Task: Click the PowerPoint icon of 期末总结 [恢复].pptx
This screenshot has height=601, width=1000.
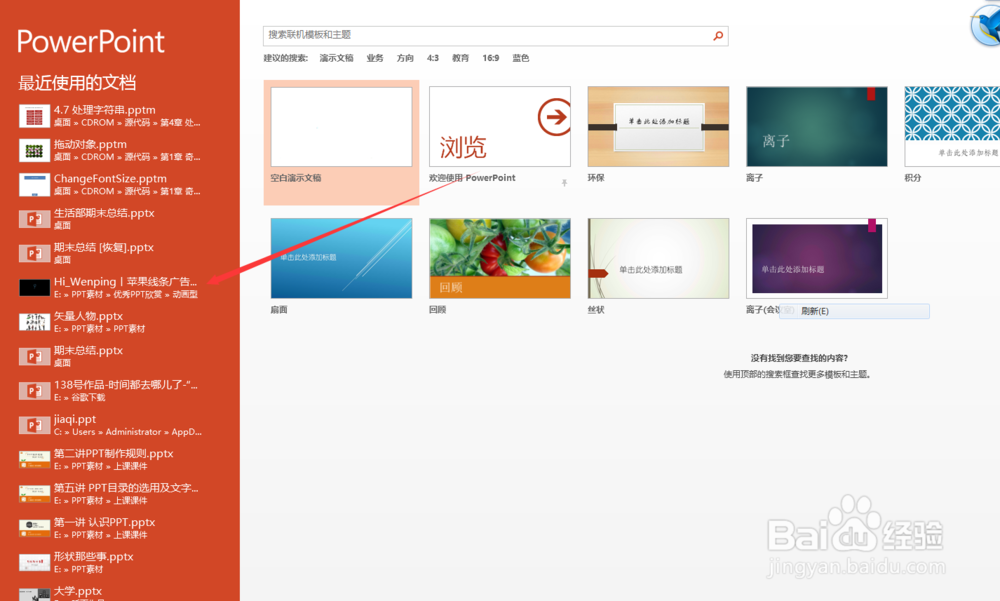Action: 34,254
